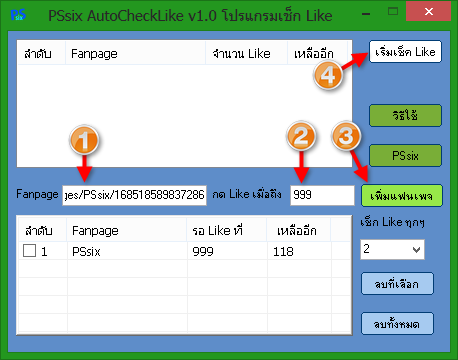
Task: Minimize the AutoCheckLike window
Action: coord(366,13)
